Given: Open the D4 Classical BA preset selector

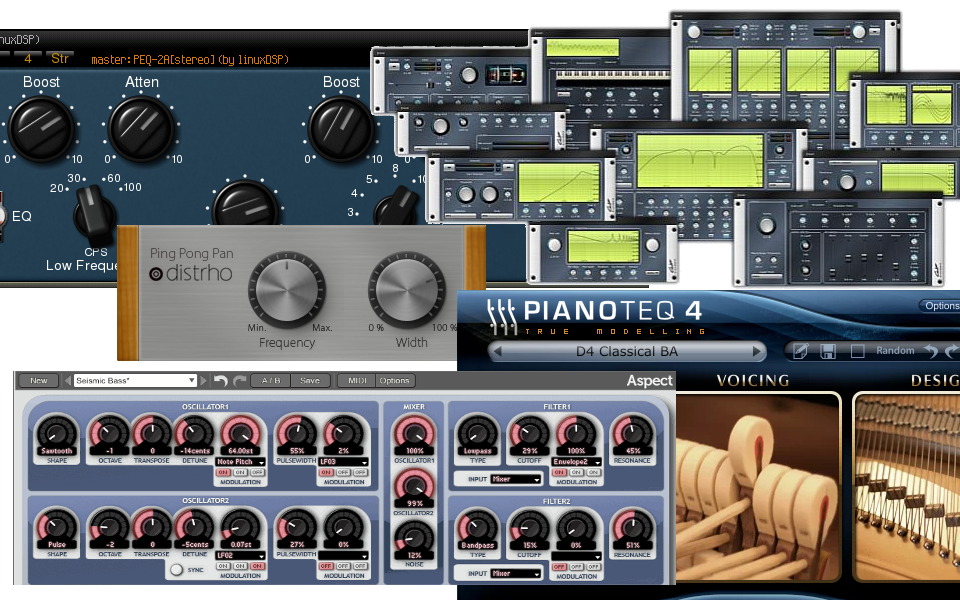Looking at the screenshot, I should (x=627, y=351).
